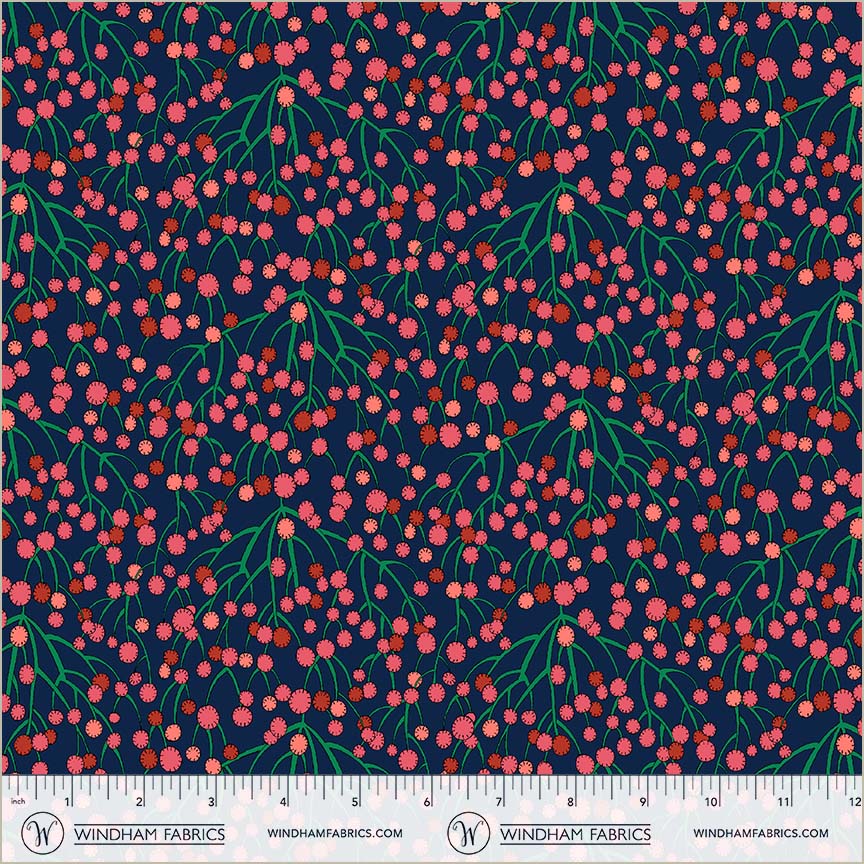Select the 9 inch ruler number
The height and width of the screenshot is (864, 864).
click(643, 802)
